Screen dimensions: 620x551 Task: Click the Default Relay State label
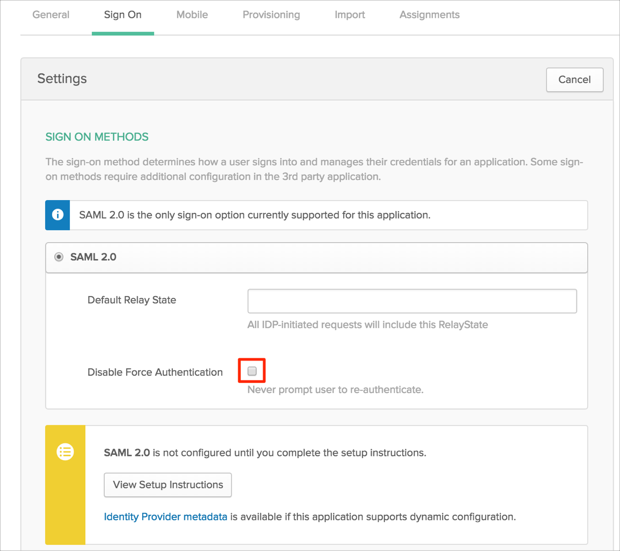click(x=132, y=300)
